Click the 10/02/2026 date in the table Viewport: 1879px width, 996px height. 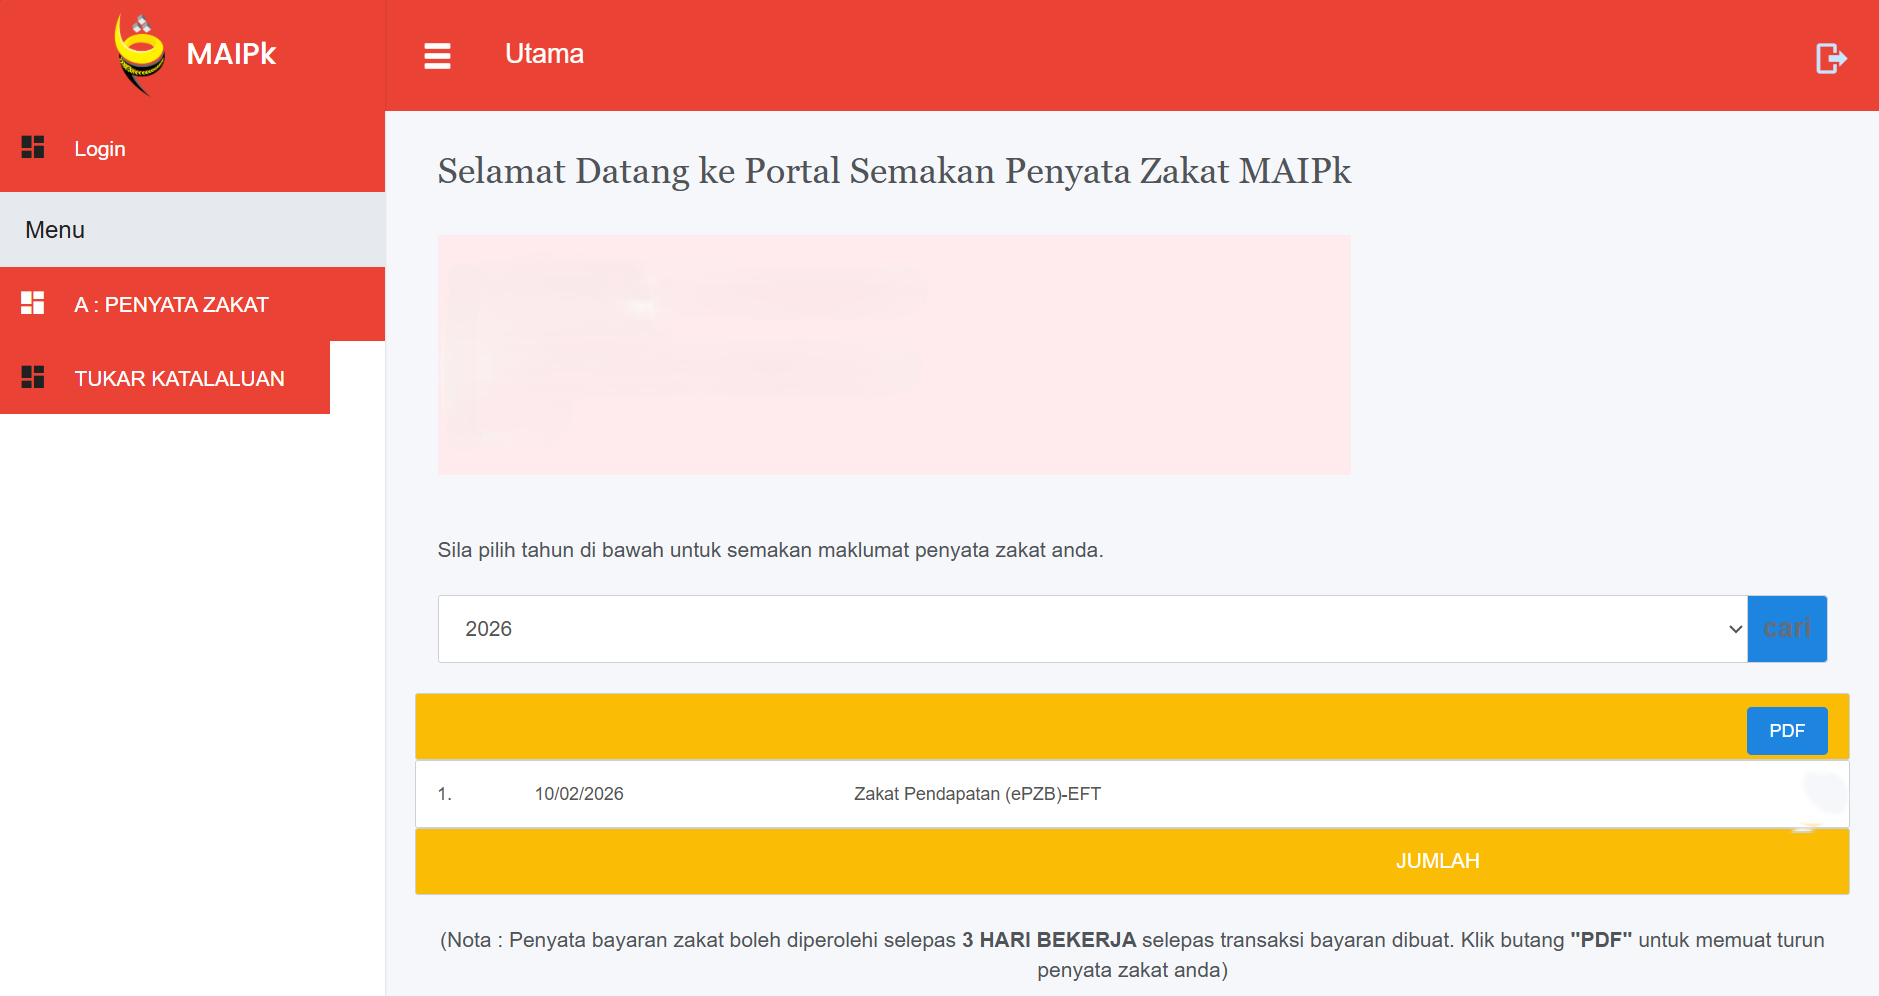[579, 794]
